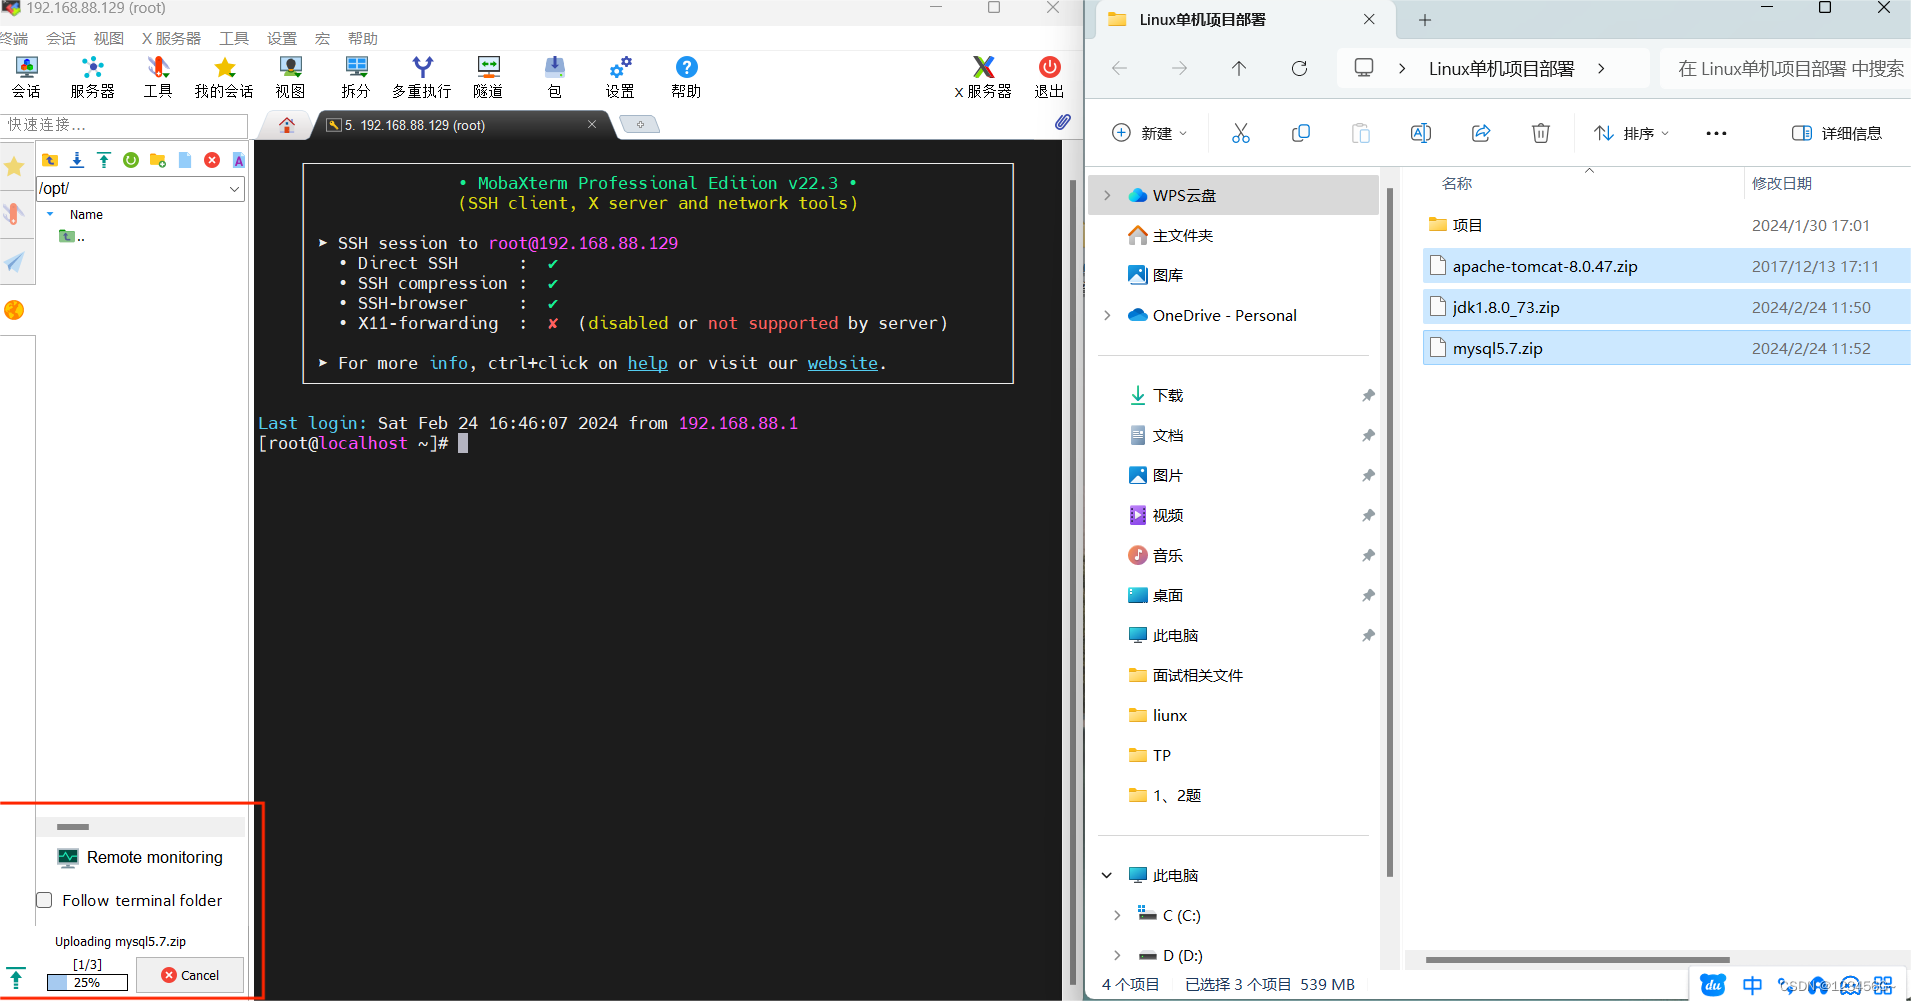This screenshot has width=1911, height=1001.
Task: Switch to the home tab in MobaXterm
Action: [287, 125]
